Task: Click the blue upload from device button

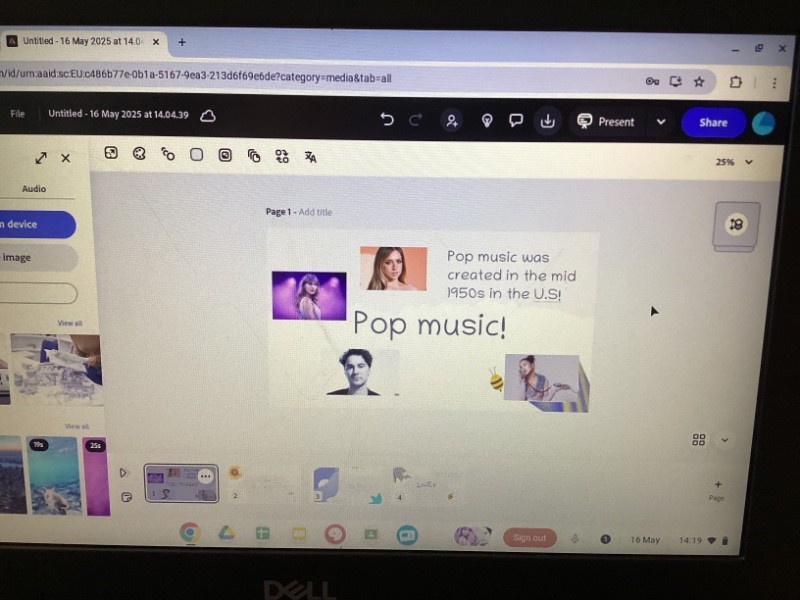Action: (36, 224)
